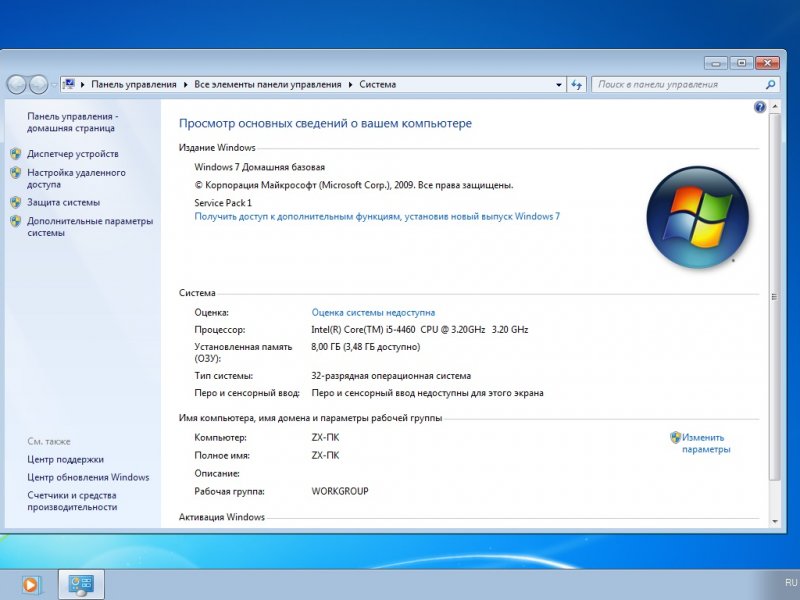Click ZX-ПК value next to Компьютер
The height and width of the screenshot is (600, 800).
pyautogui.click(x=325, y=438)
